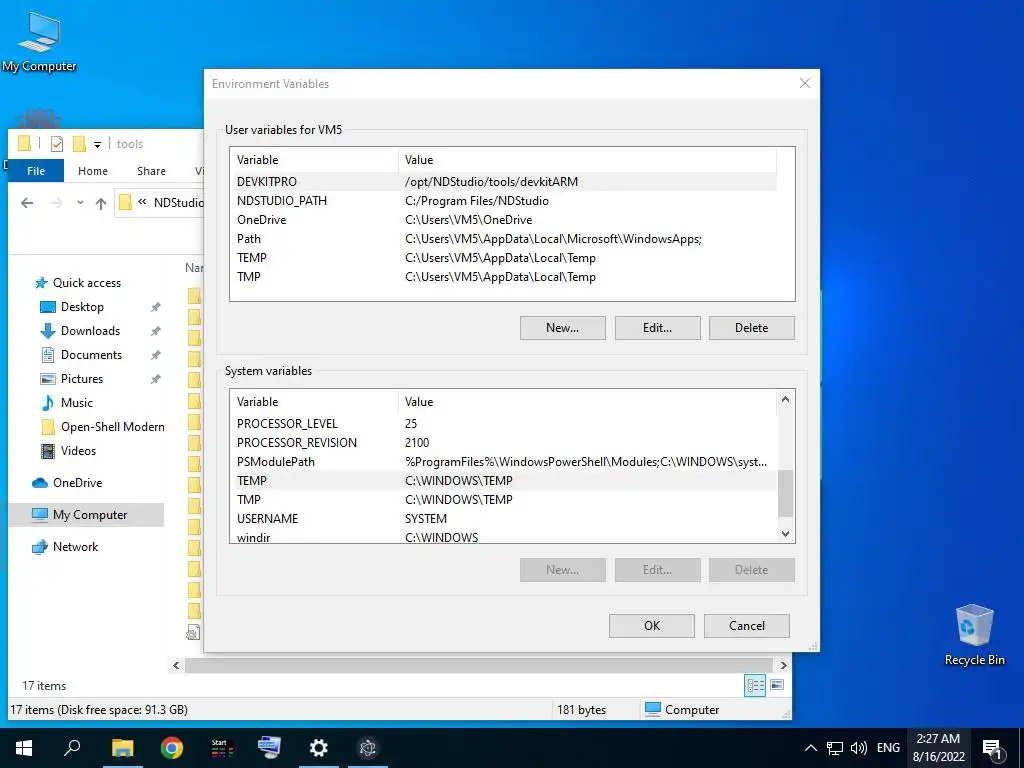Viewport: 1024px width, 768px height.
Task: Open the Start-labeled taskbar app
Action: [x=221, y=748]
